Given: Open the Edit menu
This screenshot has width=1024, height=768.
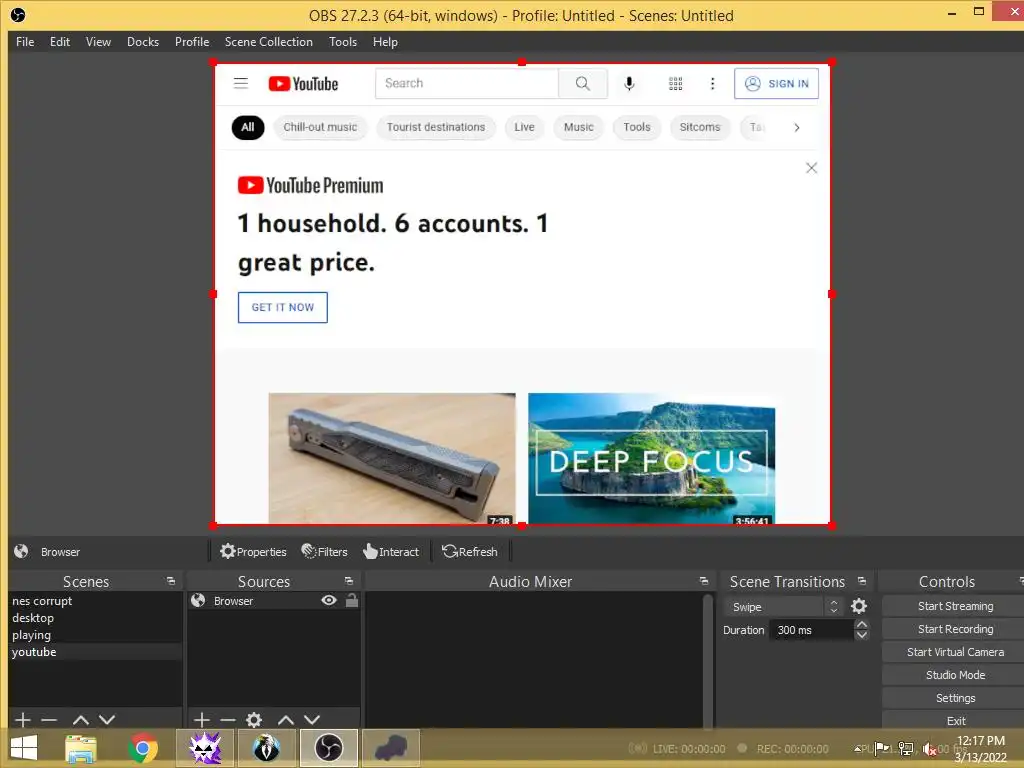Looking at the screenshot, I should [59, 42].
